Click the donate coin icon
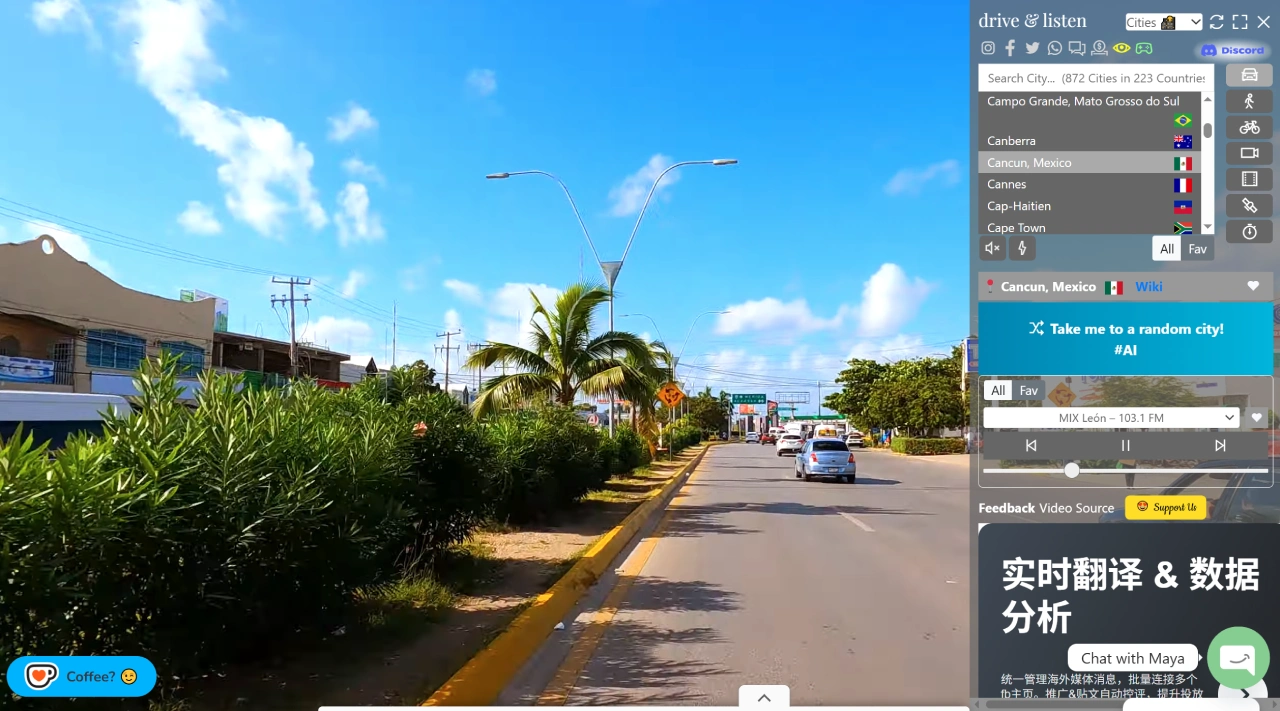 [x=1099, y=48]
